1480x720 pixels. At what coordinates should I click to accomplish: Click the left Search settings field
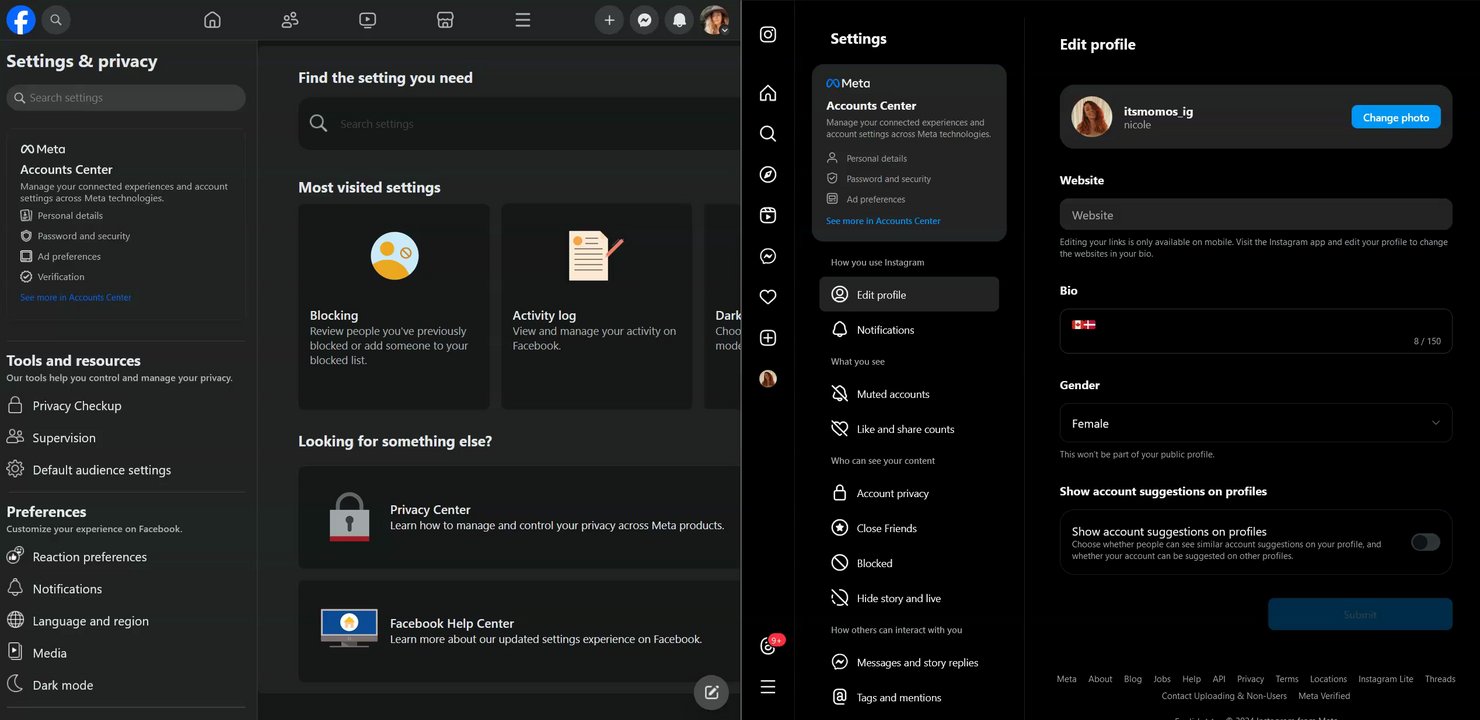pos(126,98)
